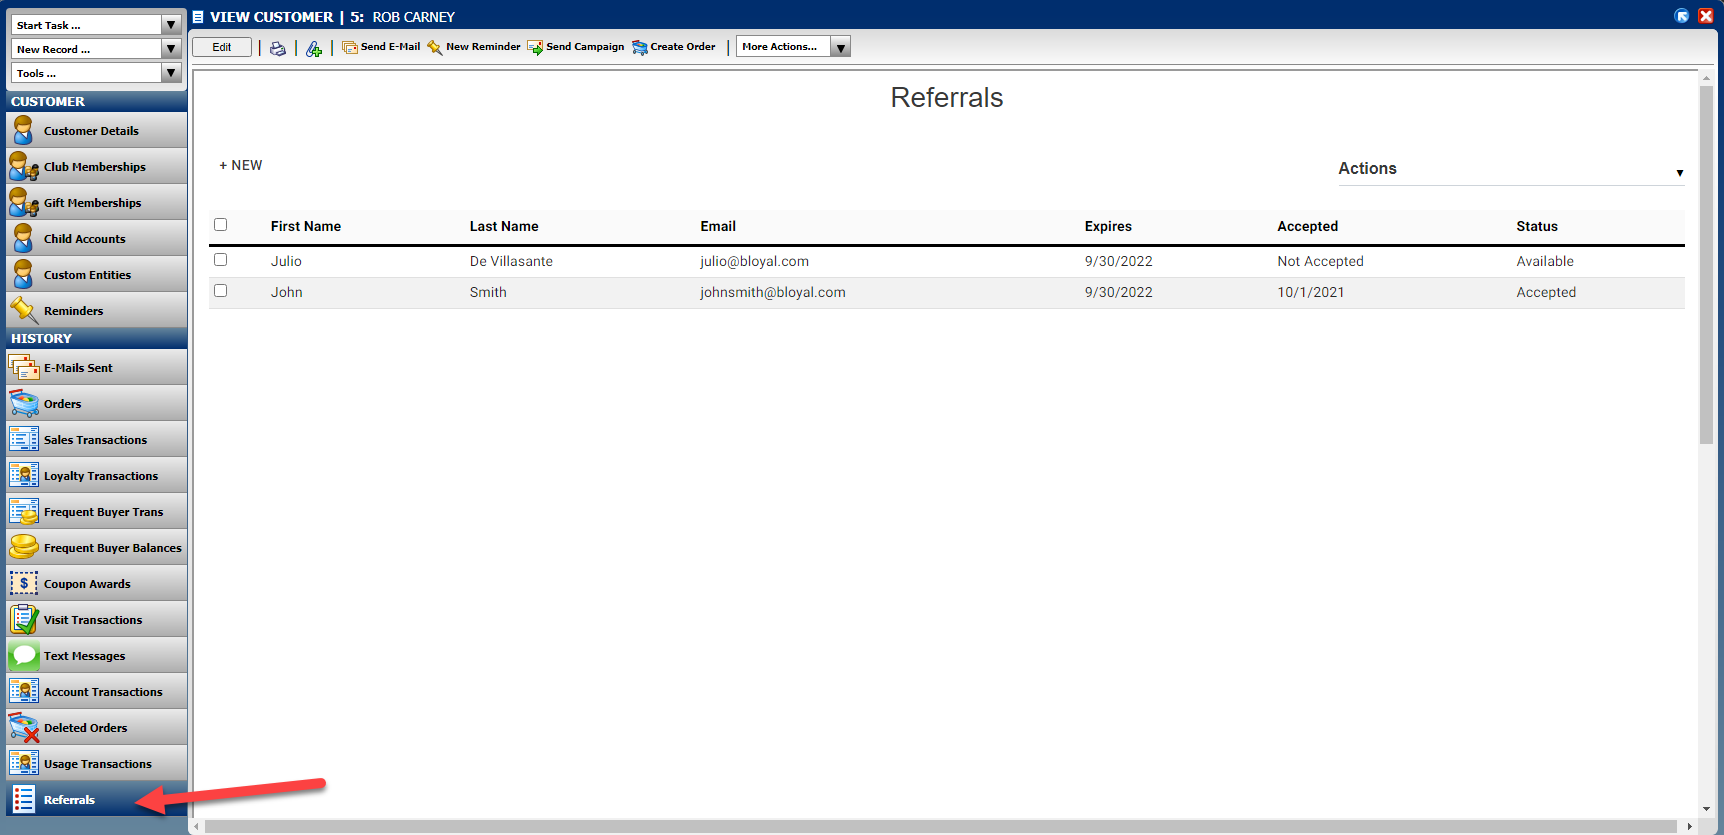
Task: Select the Referrals menu item
Action: (x=96, y=799)
